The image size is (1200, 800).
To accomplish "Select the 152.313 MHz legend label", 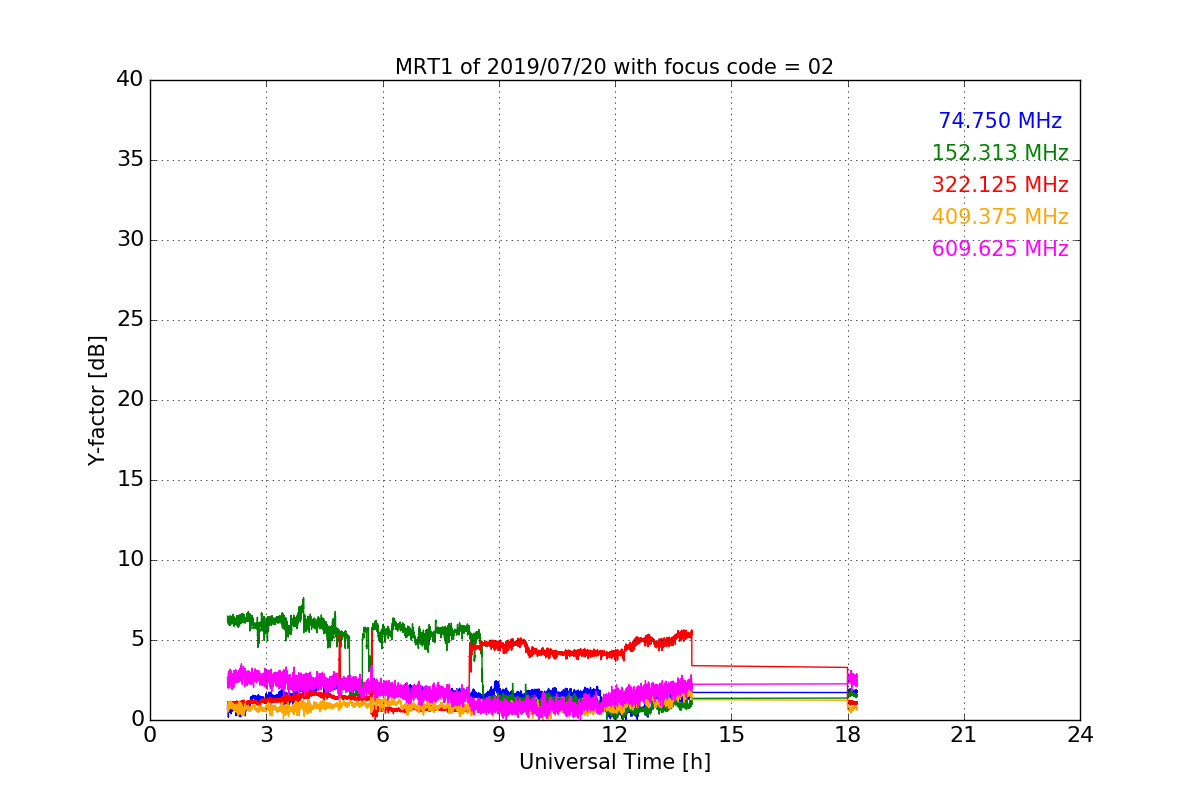I will (1000, 153).
